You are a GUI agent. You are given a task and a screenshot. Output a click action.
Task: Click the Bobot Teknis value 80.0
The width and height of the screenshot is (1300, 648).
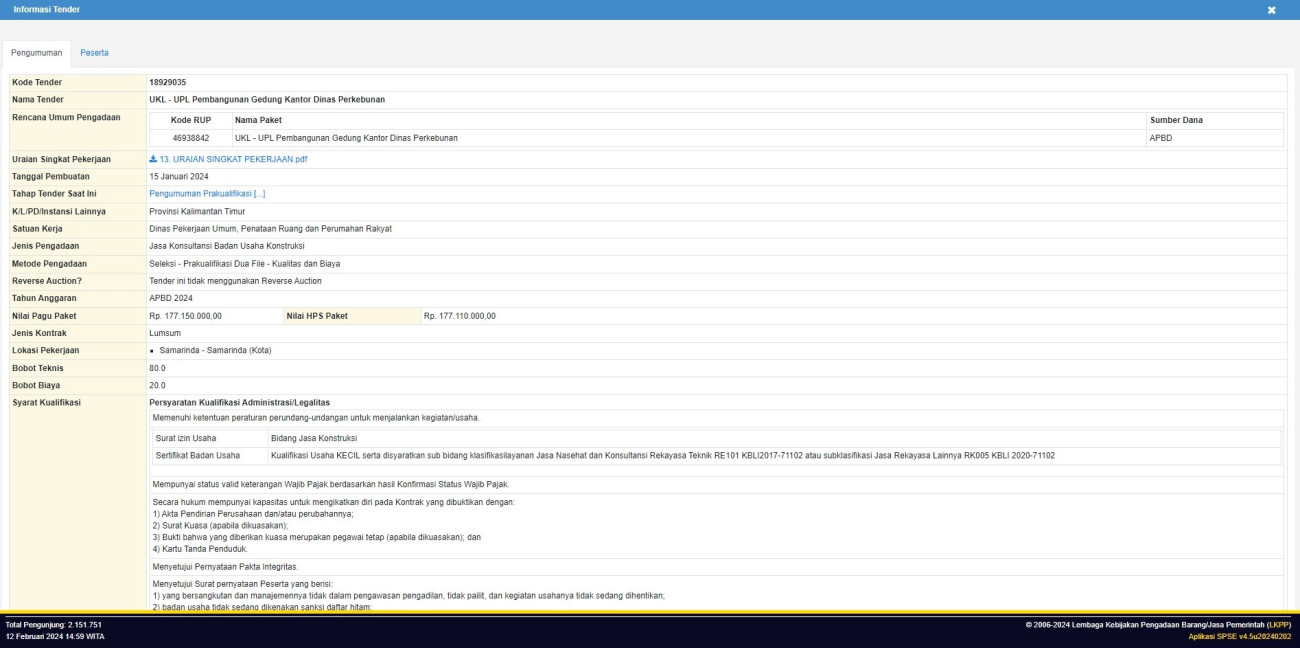tap(158, 368)
